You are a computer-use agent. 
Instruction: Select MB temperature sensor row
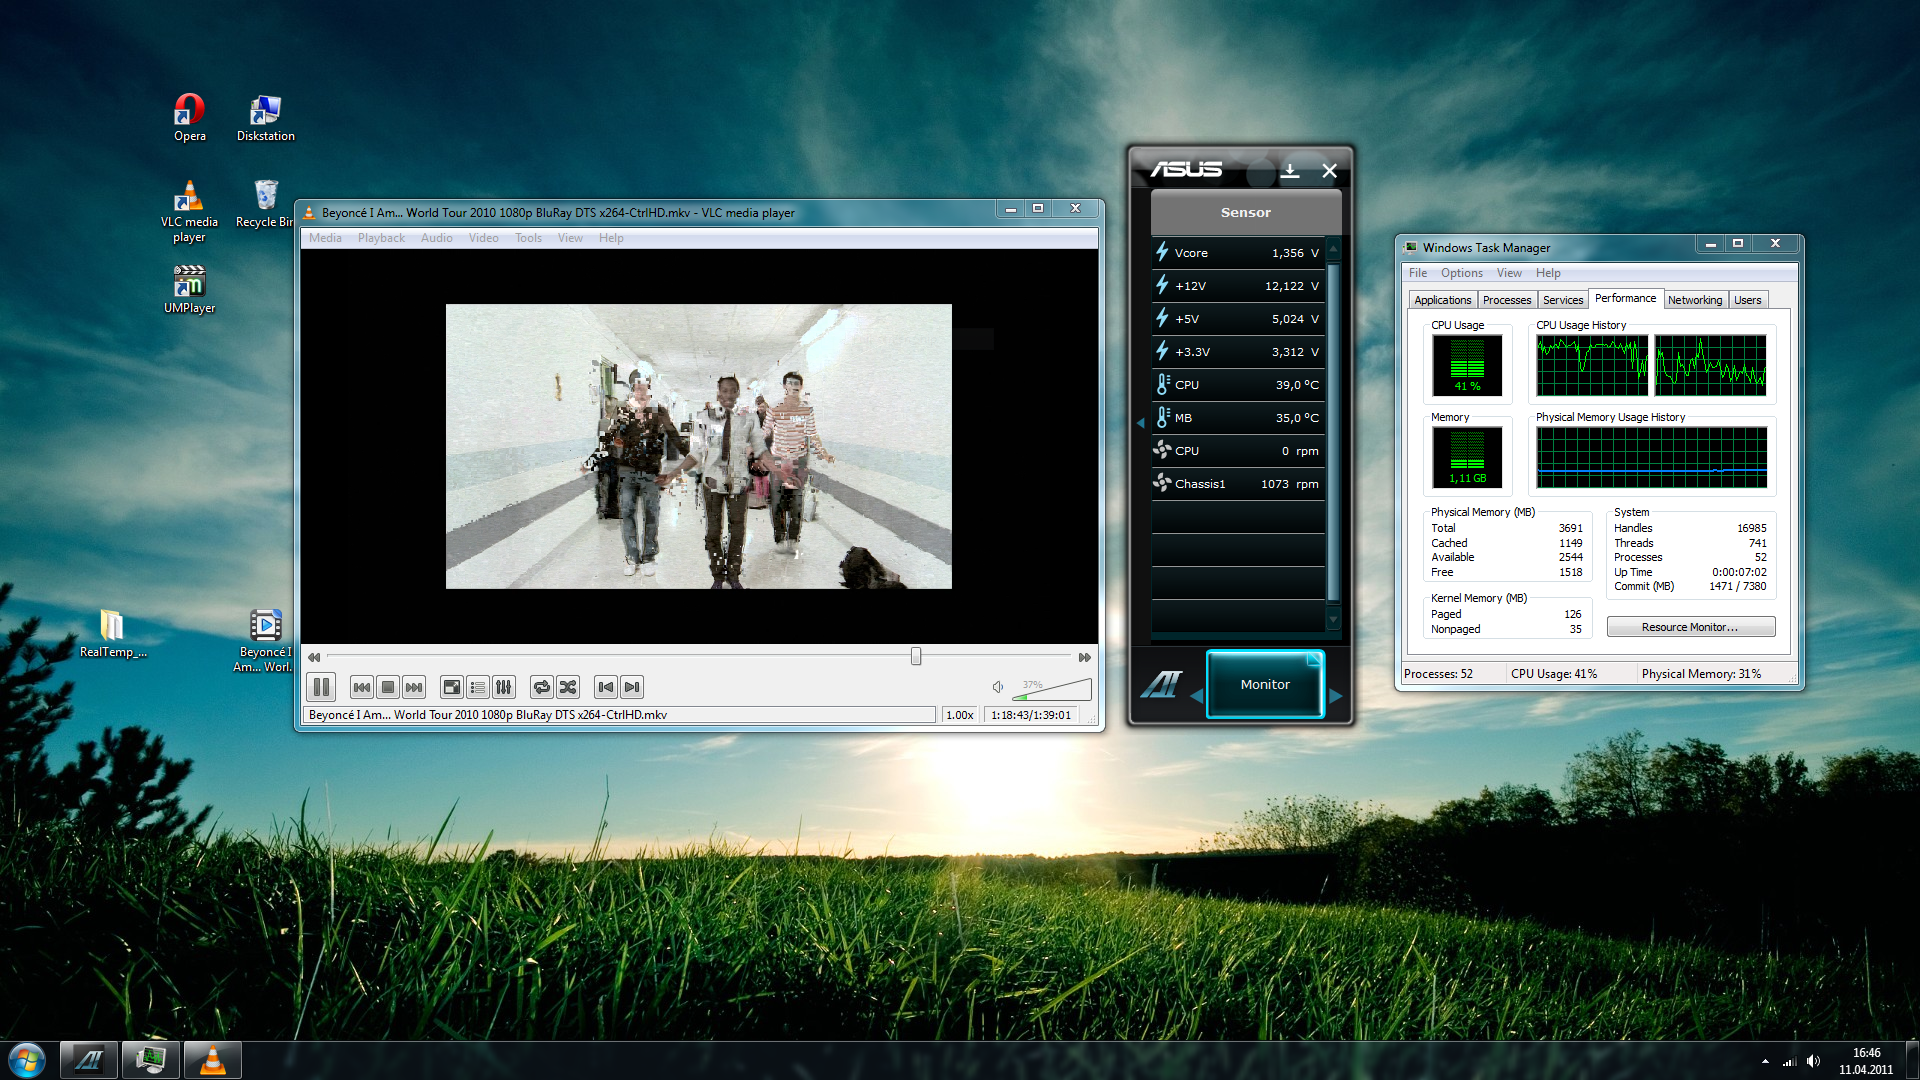[x=1238, y=418]
